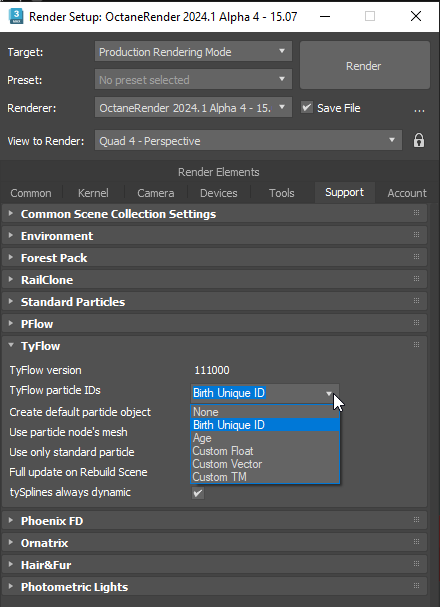Click the TyFlow version value 111000
This screenshot has width=440, height=607.
212,370
